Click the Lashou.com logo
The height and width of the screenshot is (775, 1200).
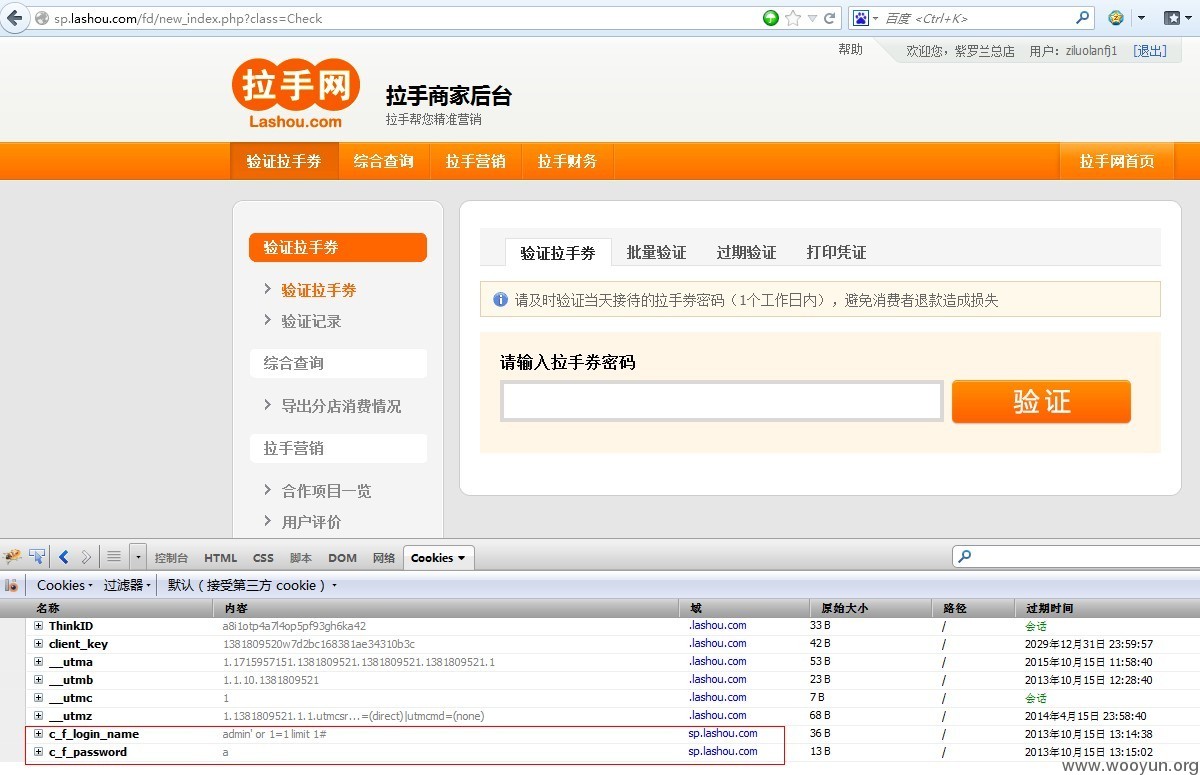(295, 95)
